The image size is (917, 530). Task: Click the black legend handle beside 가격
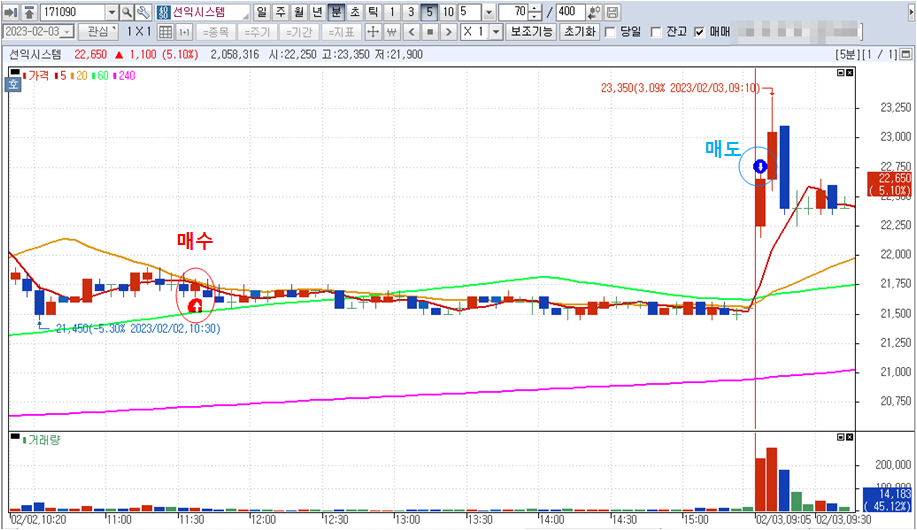(15, 72)
